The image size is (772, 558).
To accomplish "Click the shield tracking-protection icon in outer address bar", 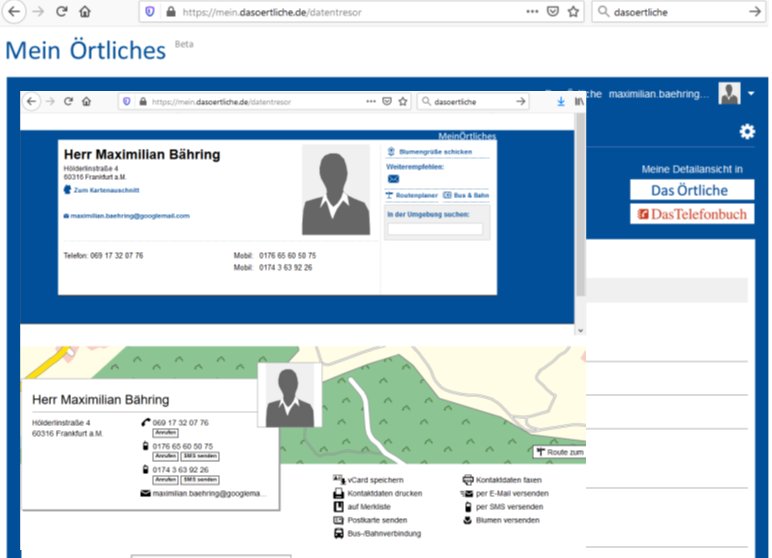I will (150, 11).
